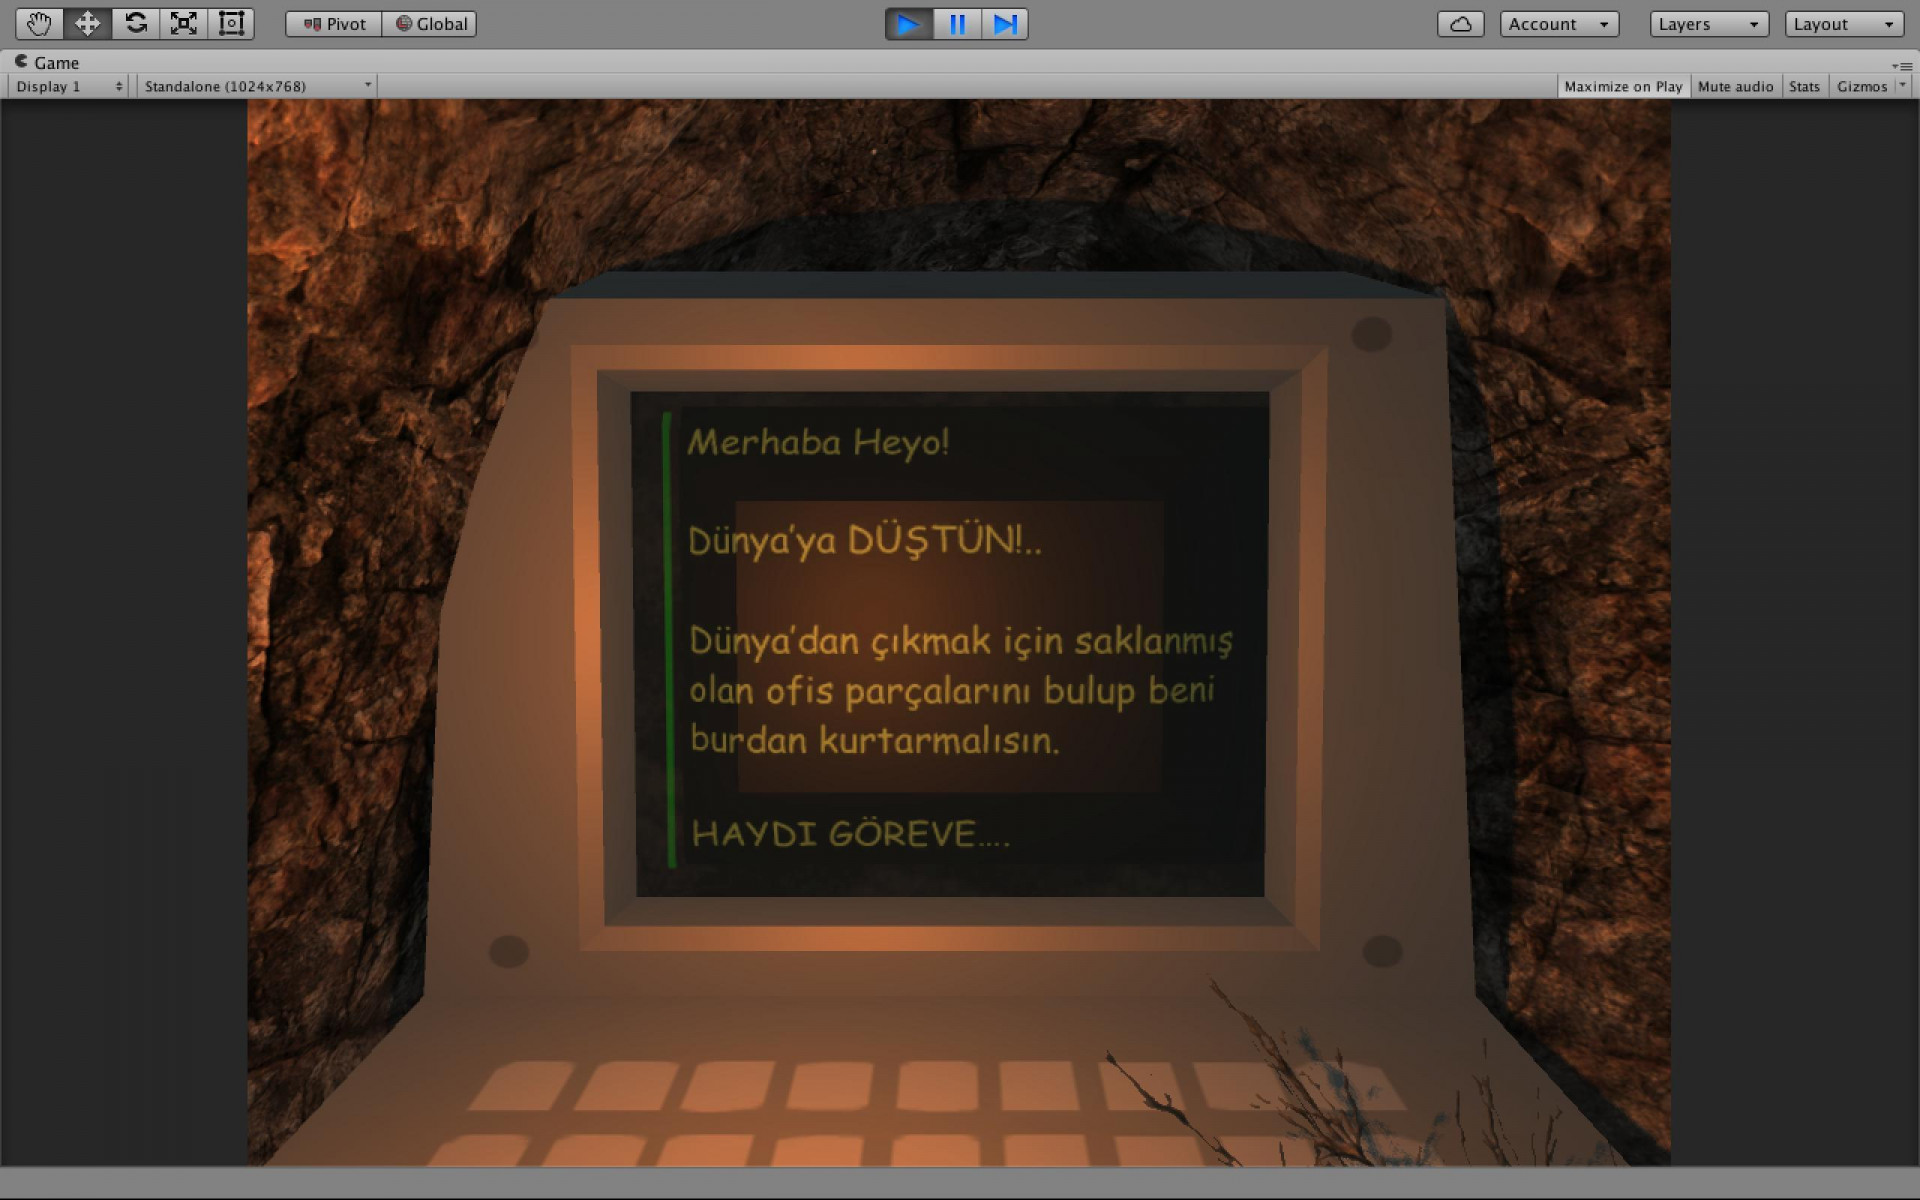This screenshot has height=1200, width=1920.
Task: Toggle Gizmos in Game view
Action: pyautogui.click(x=1861, y=86)
